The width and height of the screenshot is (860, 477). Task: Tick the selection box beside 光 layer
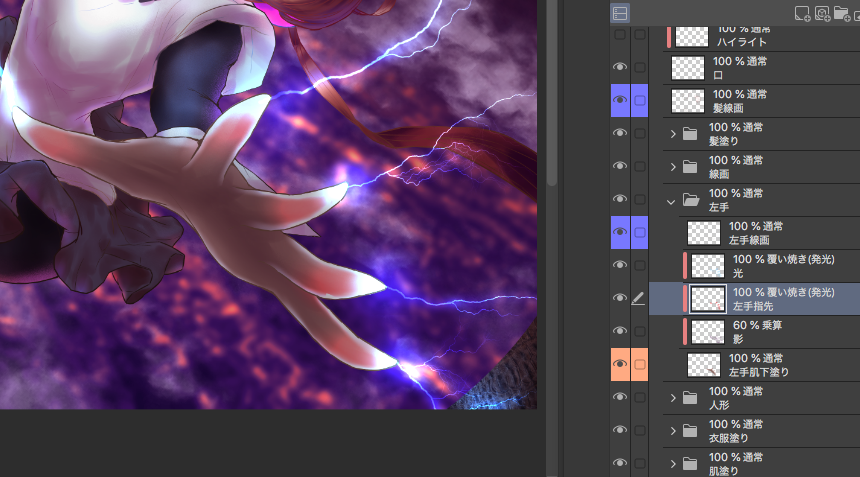[x=640, y=265]
